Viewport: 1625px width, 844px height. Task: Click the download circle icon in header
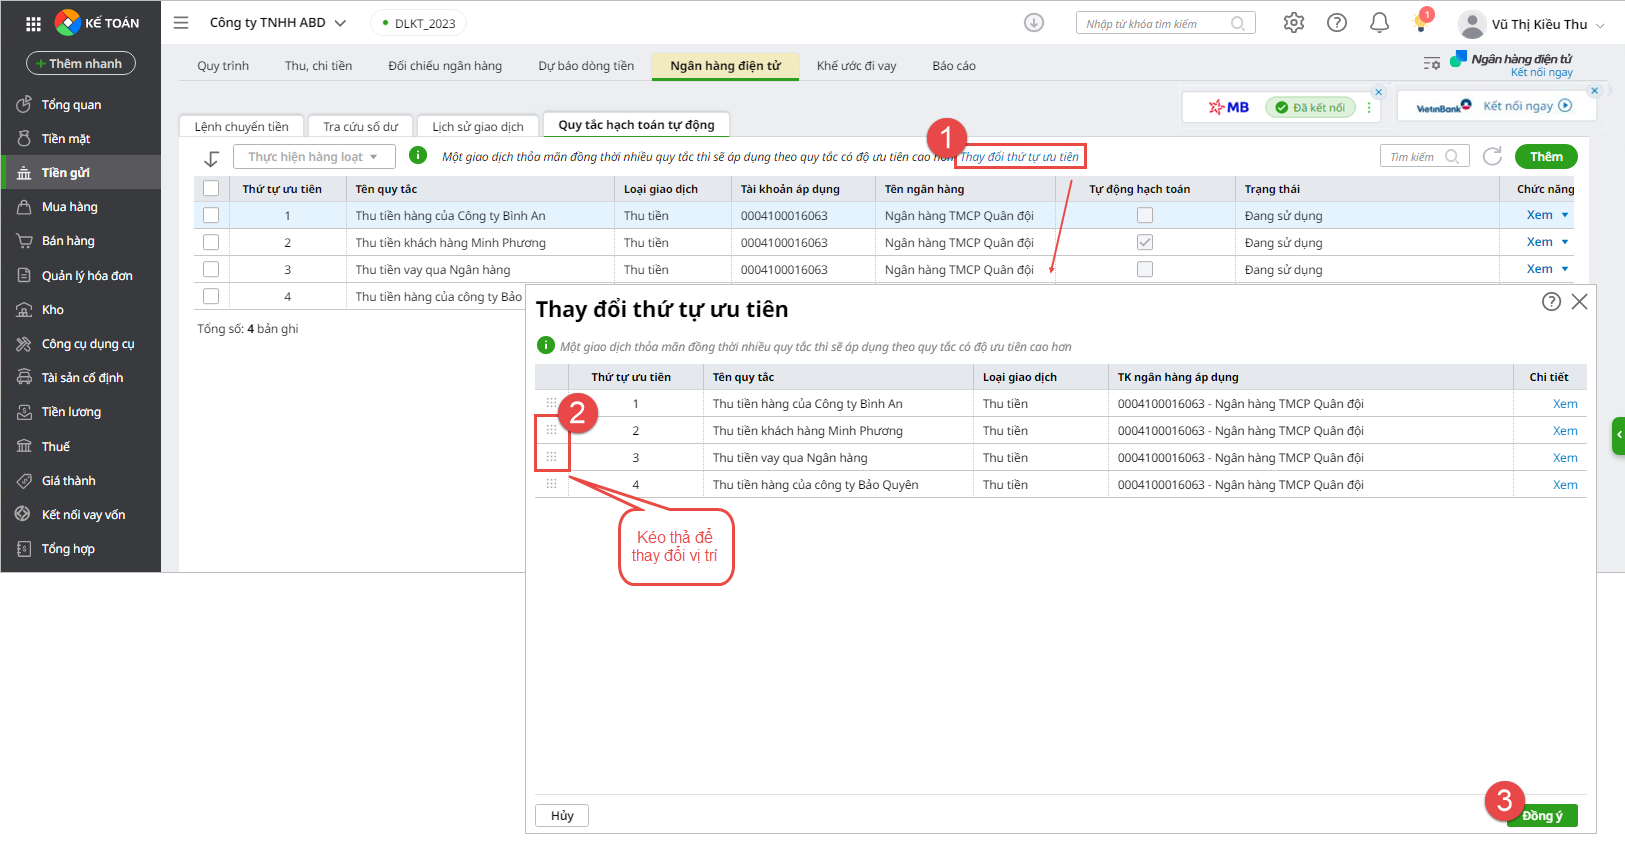pyautogui.click(x=1034, y=23)
